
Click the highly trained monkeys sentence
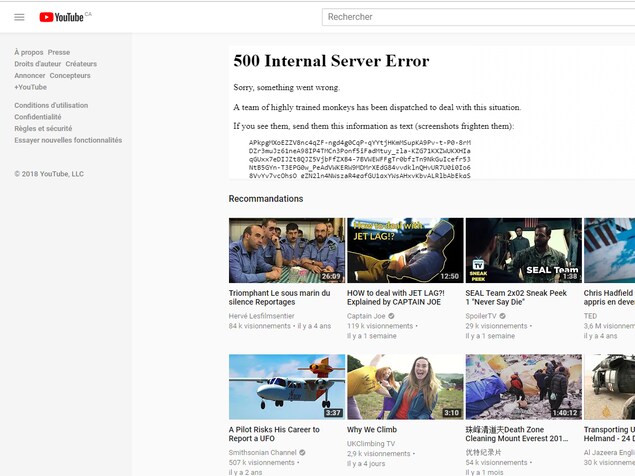[377, 107]
